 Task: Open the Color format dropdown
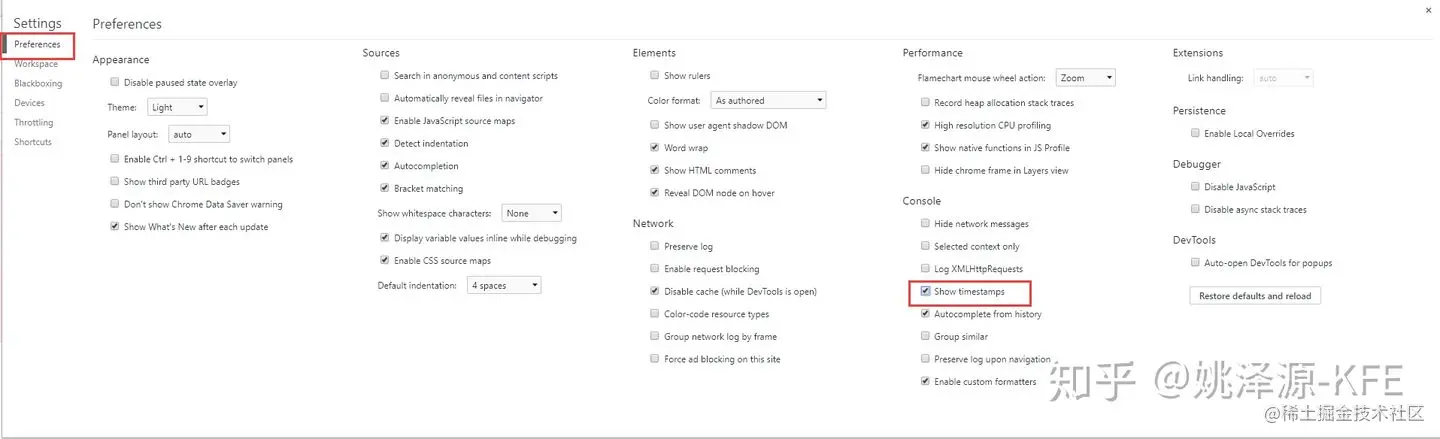pyautogui.click(x=768, y=101)
